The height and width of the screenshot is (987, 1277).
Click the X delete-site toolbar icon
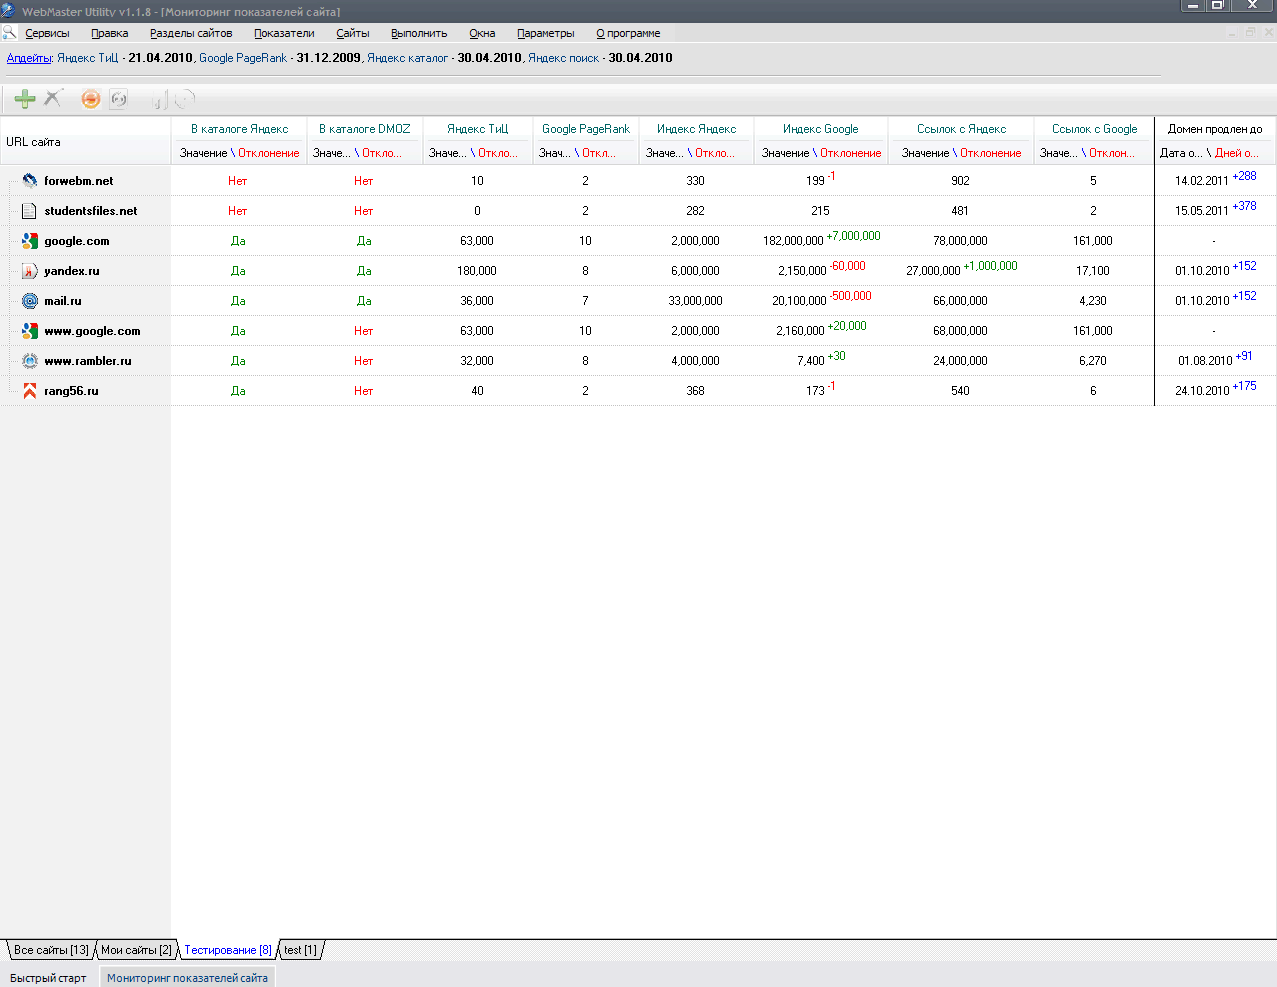pos(54,98)
